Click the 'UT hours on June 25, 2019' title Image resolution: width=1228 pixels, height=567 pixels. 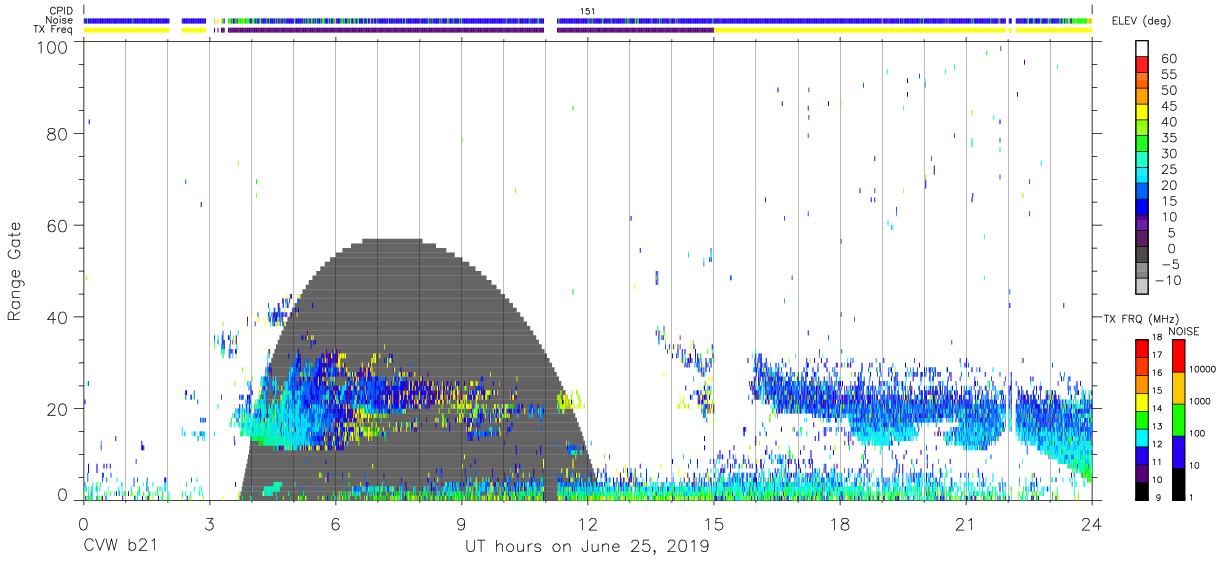pos(587,547)
